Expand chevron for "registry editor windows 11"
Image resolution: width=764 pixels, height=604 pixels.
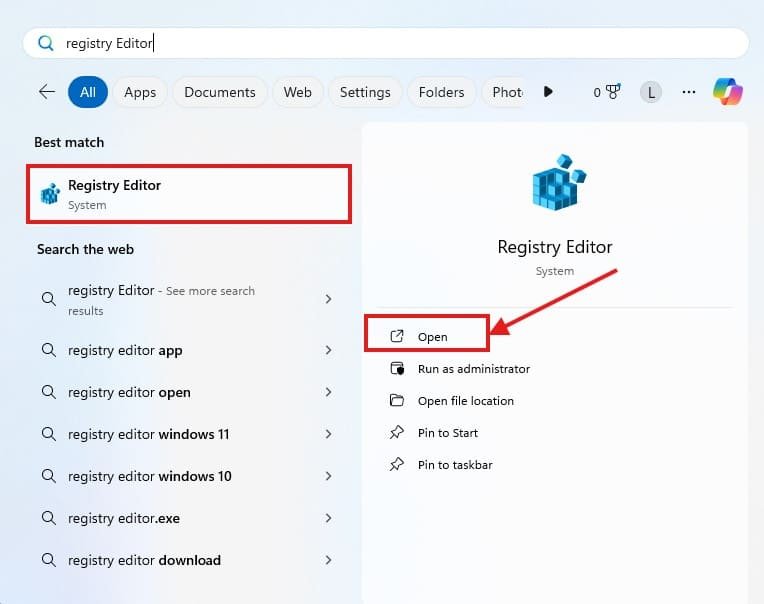(x=328, y=434)
